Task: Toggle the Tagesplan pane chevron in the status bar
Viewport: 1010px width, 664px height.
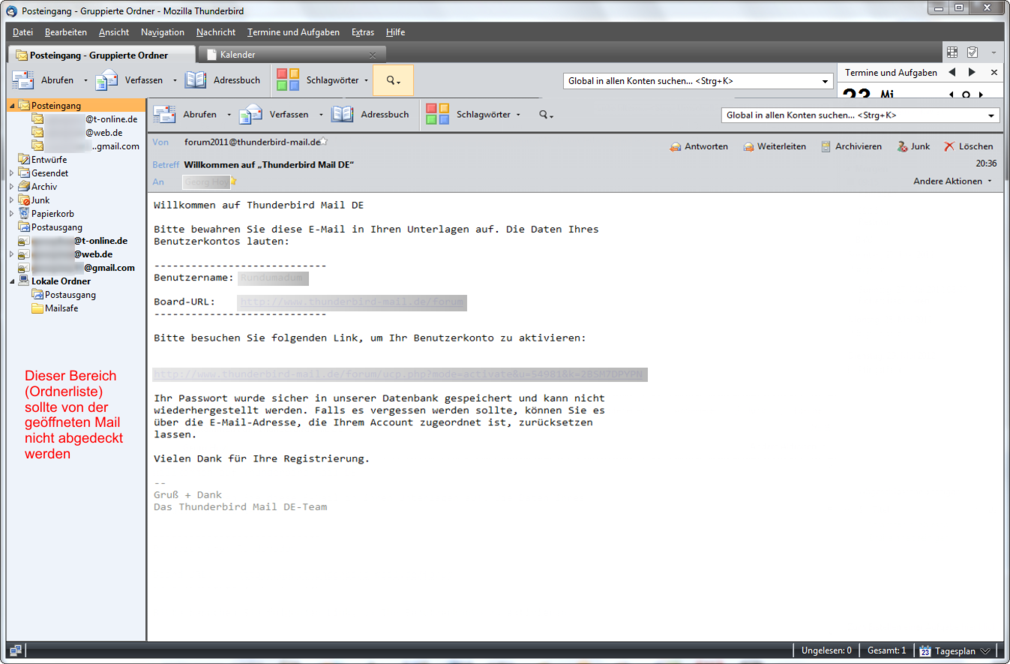Action: (986, 651)
